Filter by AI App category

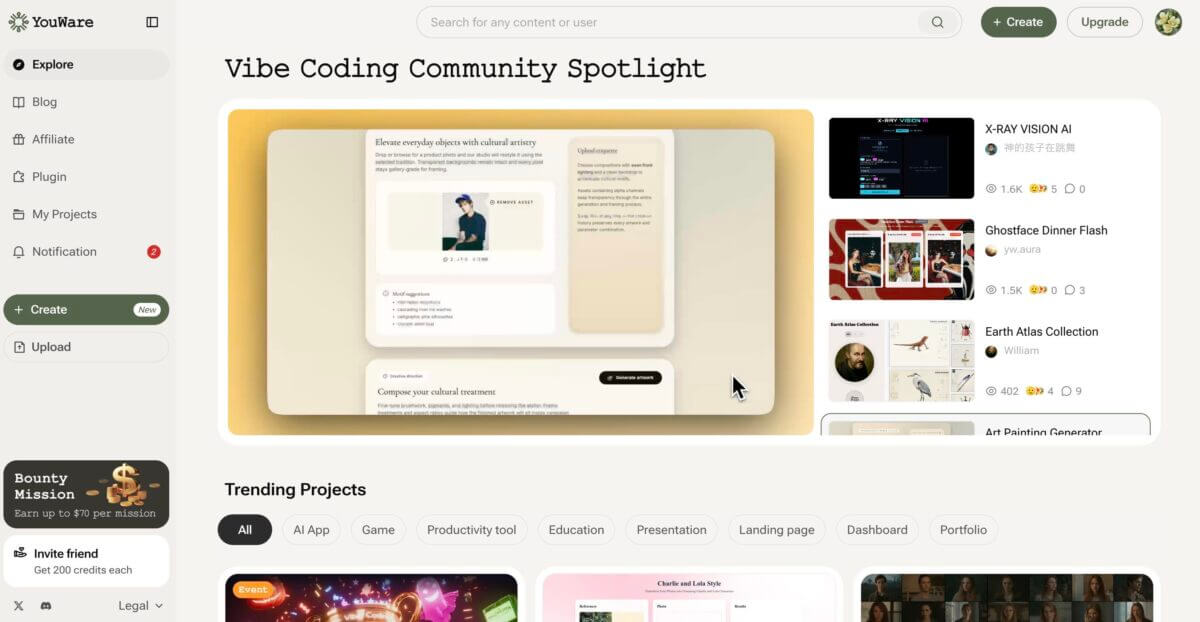tap(311, 530)
